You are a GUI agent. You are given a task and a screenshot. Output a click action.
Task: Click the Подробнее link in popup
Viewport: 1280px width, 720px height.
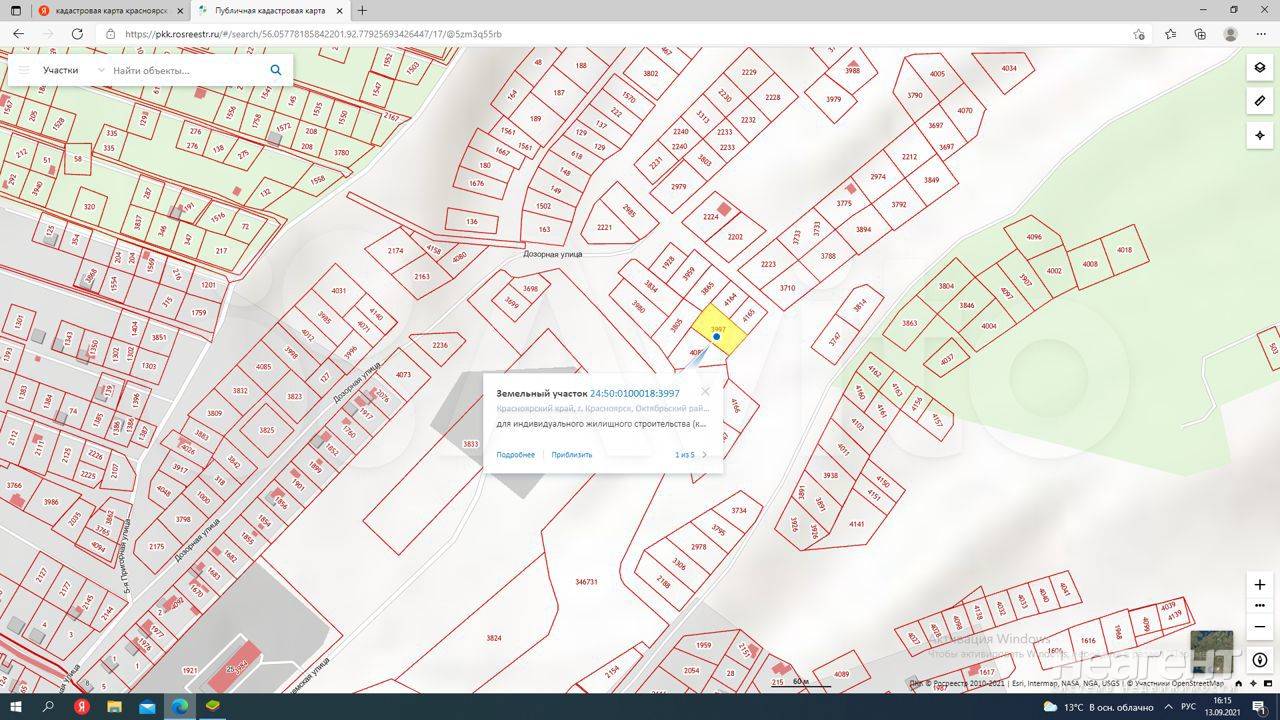pos(515,455)
